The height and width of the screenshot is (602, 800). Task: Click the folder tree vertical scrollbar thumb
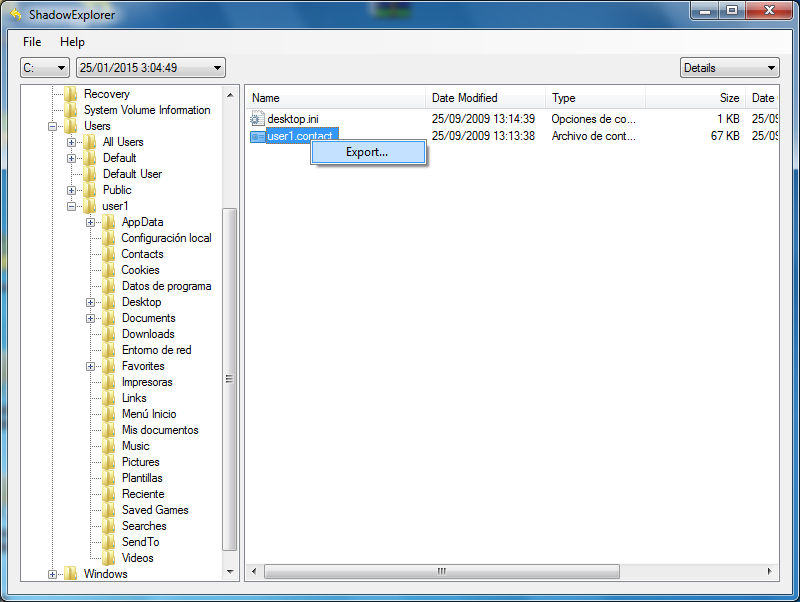click(230, 379)
